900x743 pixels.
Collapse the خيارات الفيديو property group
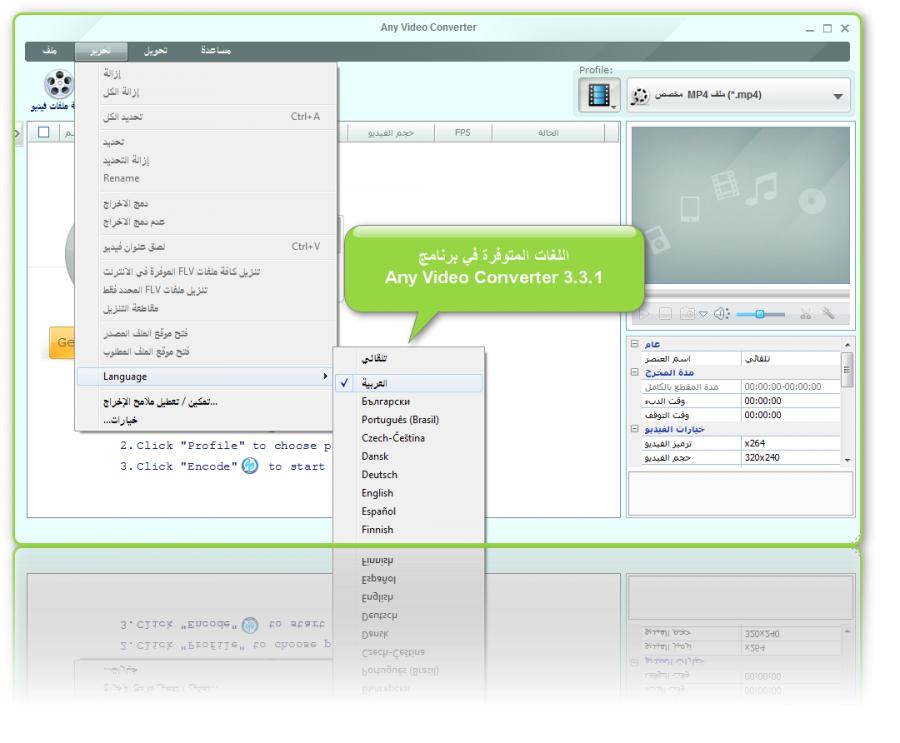[634, 427]
